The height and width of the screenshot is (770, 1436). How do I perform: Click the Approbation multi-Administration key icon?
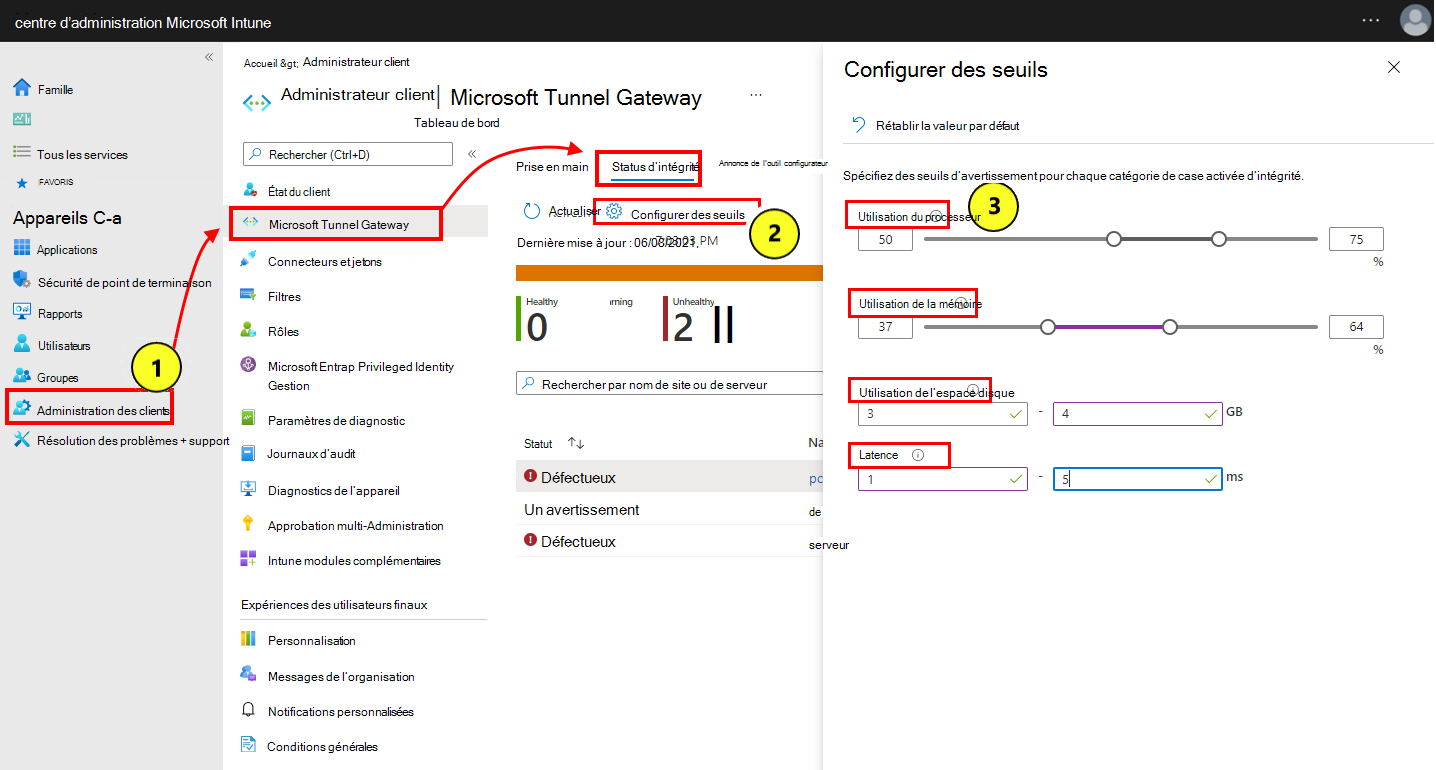click(249, 524)
